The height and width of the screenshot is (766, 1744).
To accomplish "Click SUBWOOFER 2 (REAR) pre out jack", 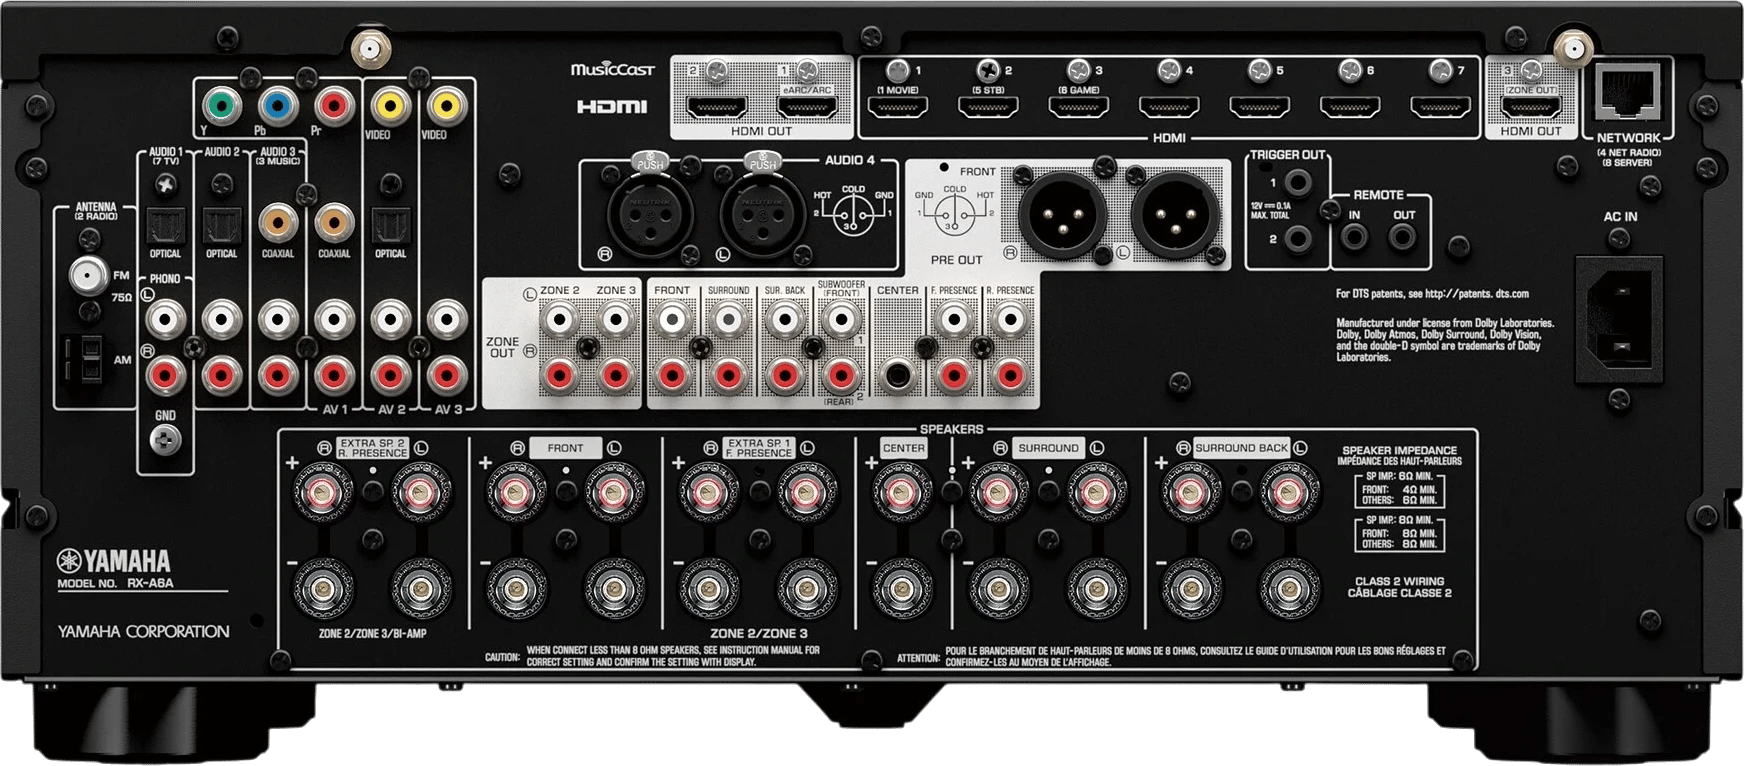I will tap(841, 376).
